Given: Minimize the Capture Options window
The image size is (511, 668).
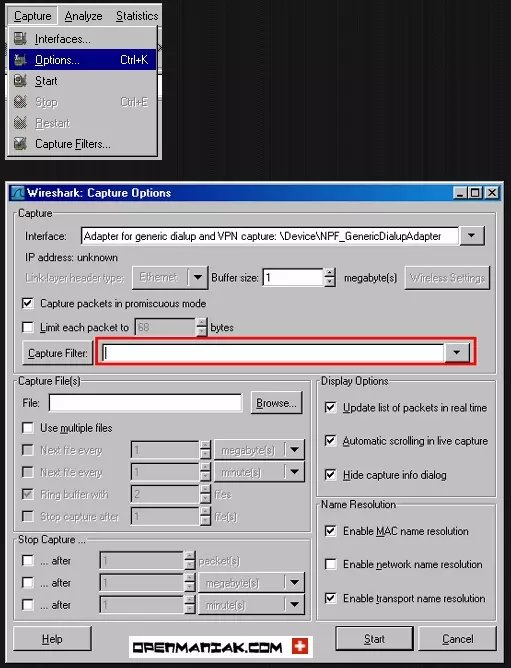Looking at the screenshot, I should click(460, 193).
